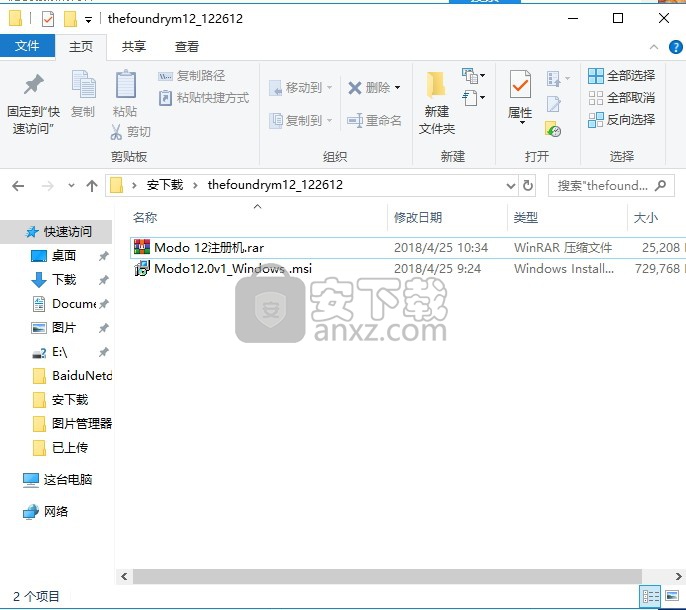Click the New folder (新建文件夹) icon
The image size is (686, 610).
(x=436, y=84)
